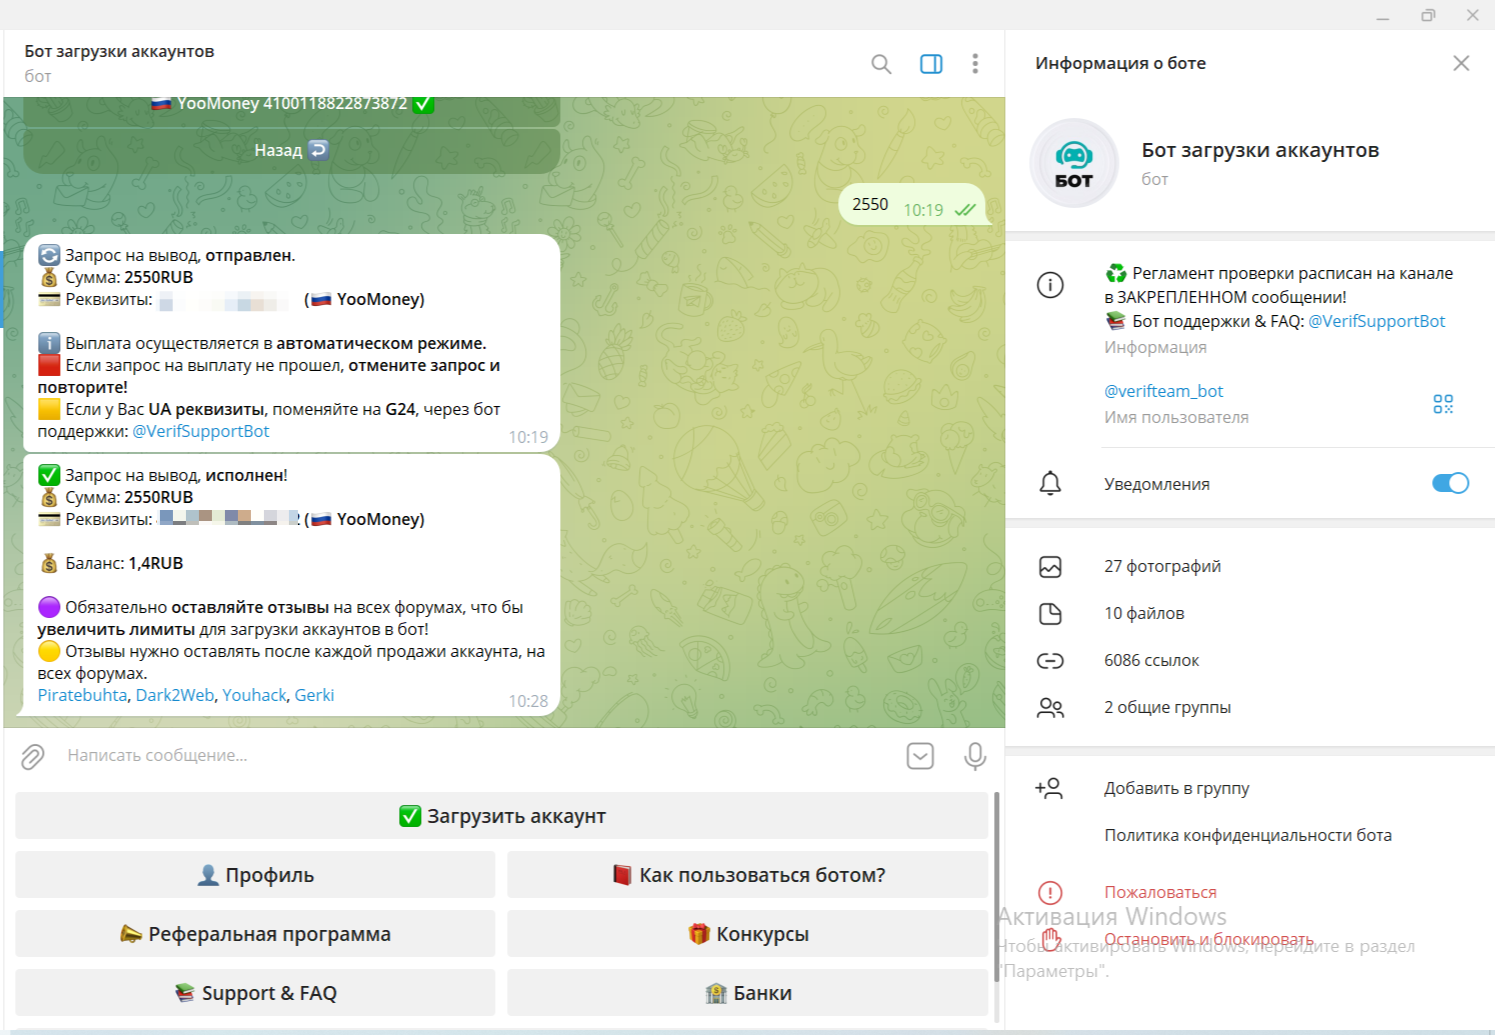Open the 10 files list
The image size is (1495, 1035).
coord(1144,614)
